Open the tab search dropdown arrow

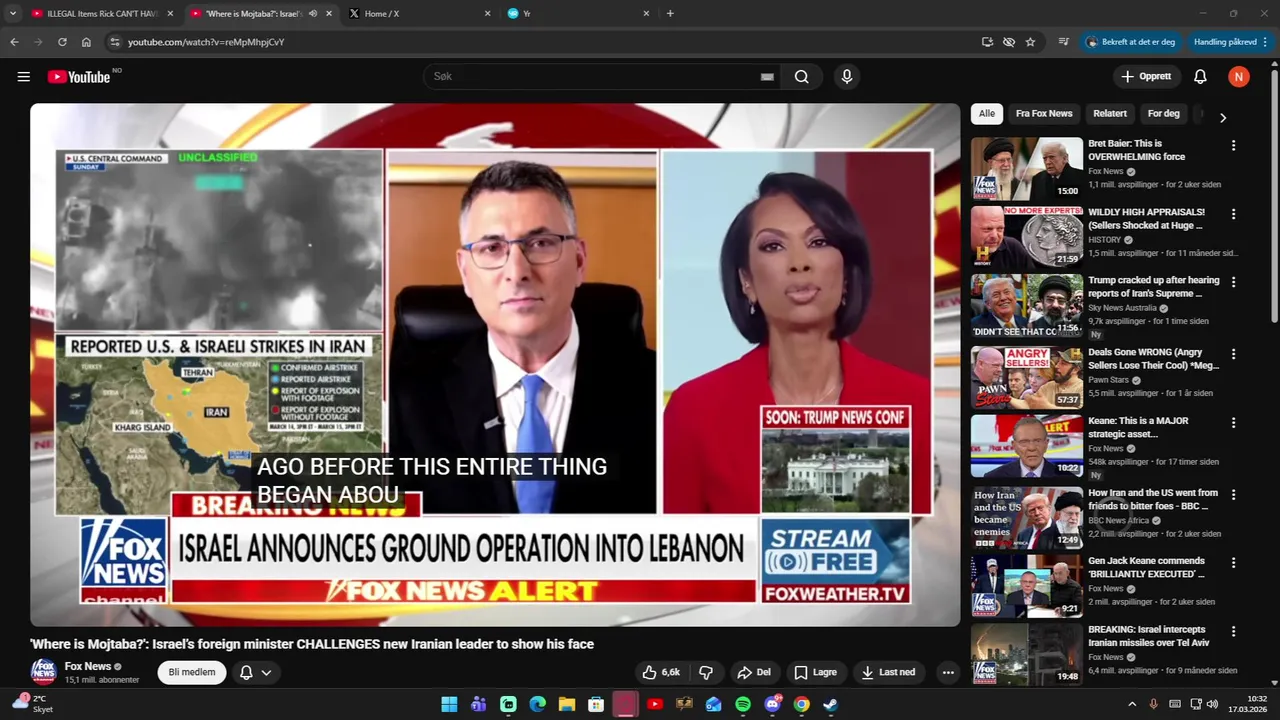pos(12,14)
